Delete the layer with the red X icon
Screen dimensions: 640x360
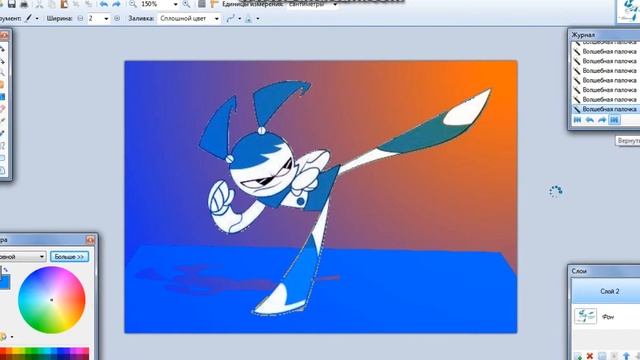point(590,356)
